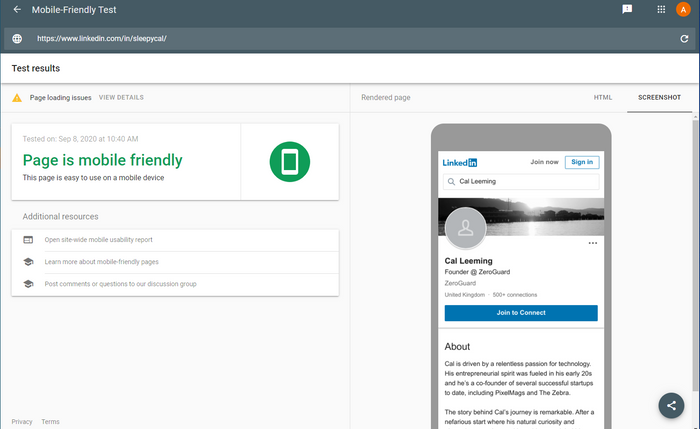Screen dimensions: 700x429
Task: Open Post comments discussion group link
Action: (x=121, y=284)
